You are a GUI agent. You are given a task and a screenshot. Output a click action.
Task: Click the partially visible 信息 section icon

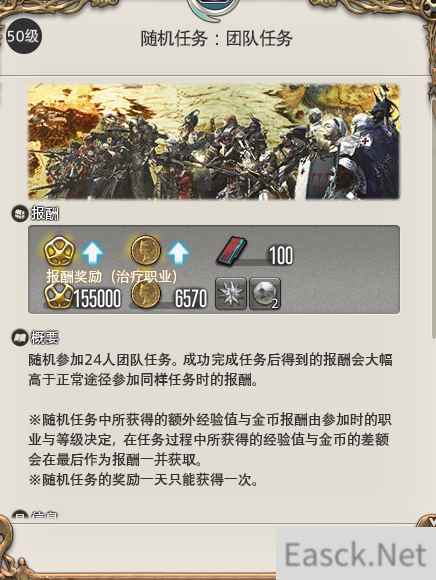click(x=20, y=516)
